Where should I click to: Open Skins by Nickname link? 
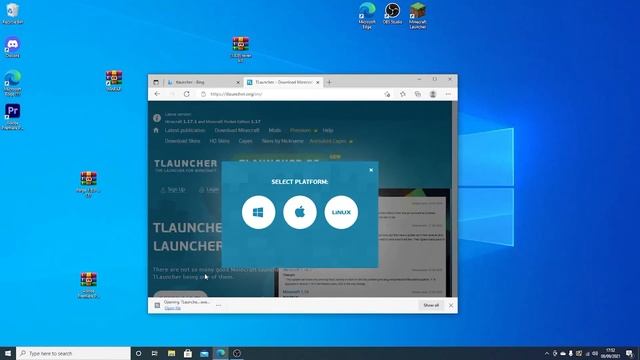[x=282, y=141]
